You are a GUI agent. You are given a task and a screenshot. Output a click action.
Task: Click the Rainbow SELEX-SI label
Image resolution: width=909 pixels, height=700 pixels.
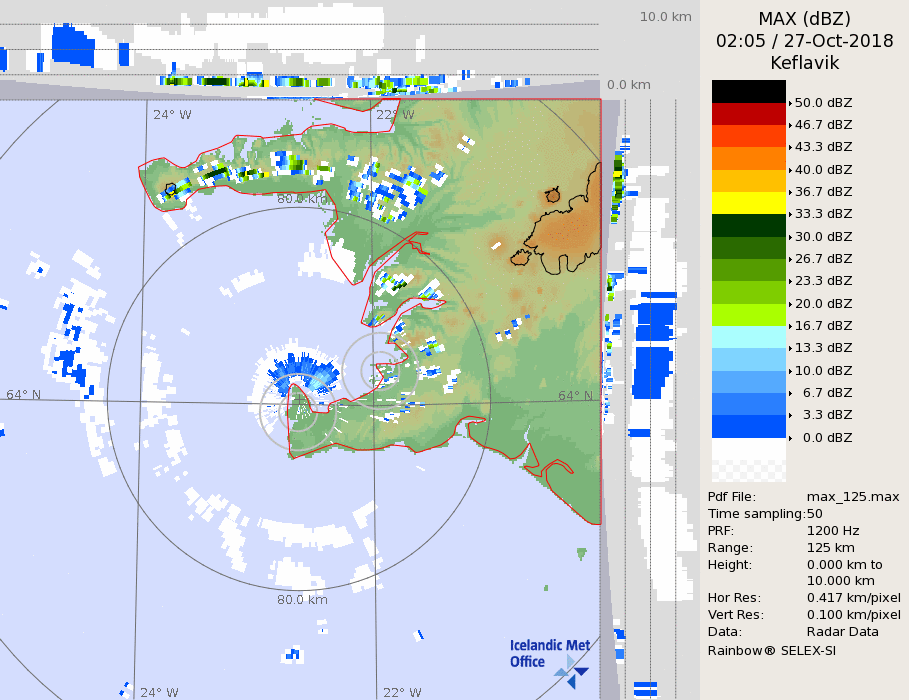pyautogui.click(x=771, y=650)
